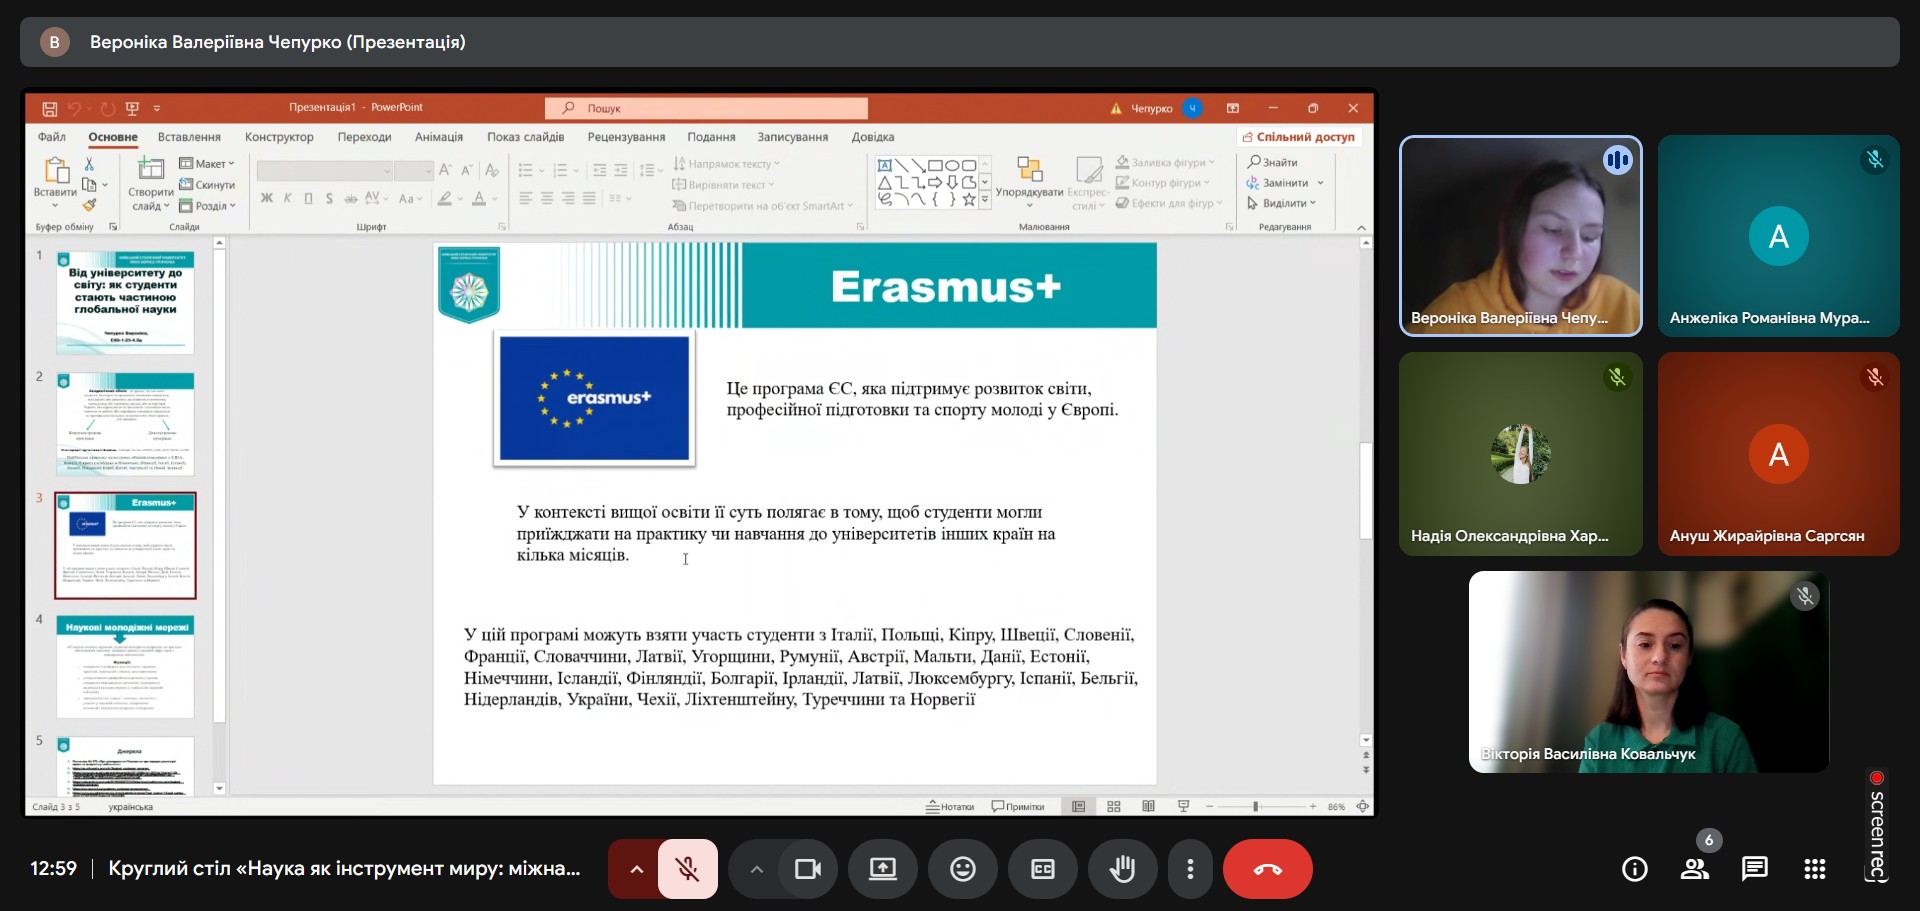This screenshot has height=911, width=1920.
Task: Click the raise hand icon
Action: (1122, 869)
